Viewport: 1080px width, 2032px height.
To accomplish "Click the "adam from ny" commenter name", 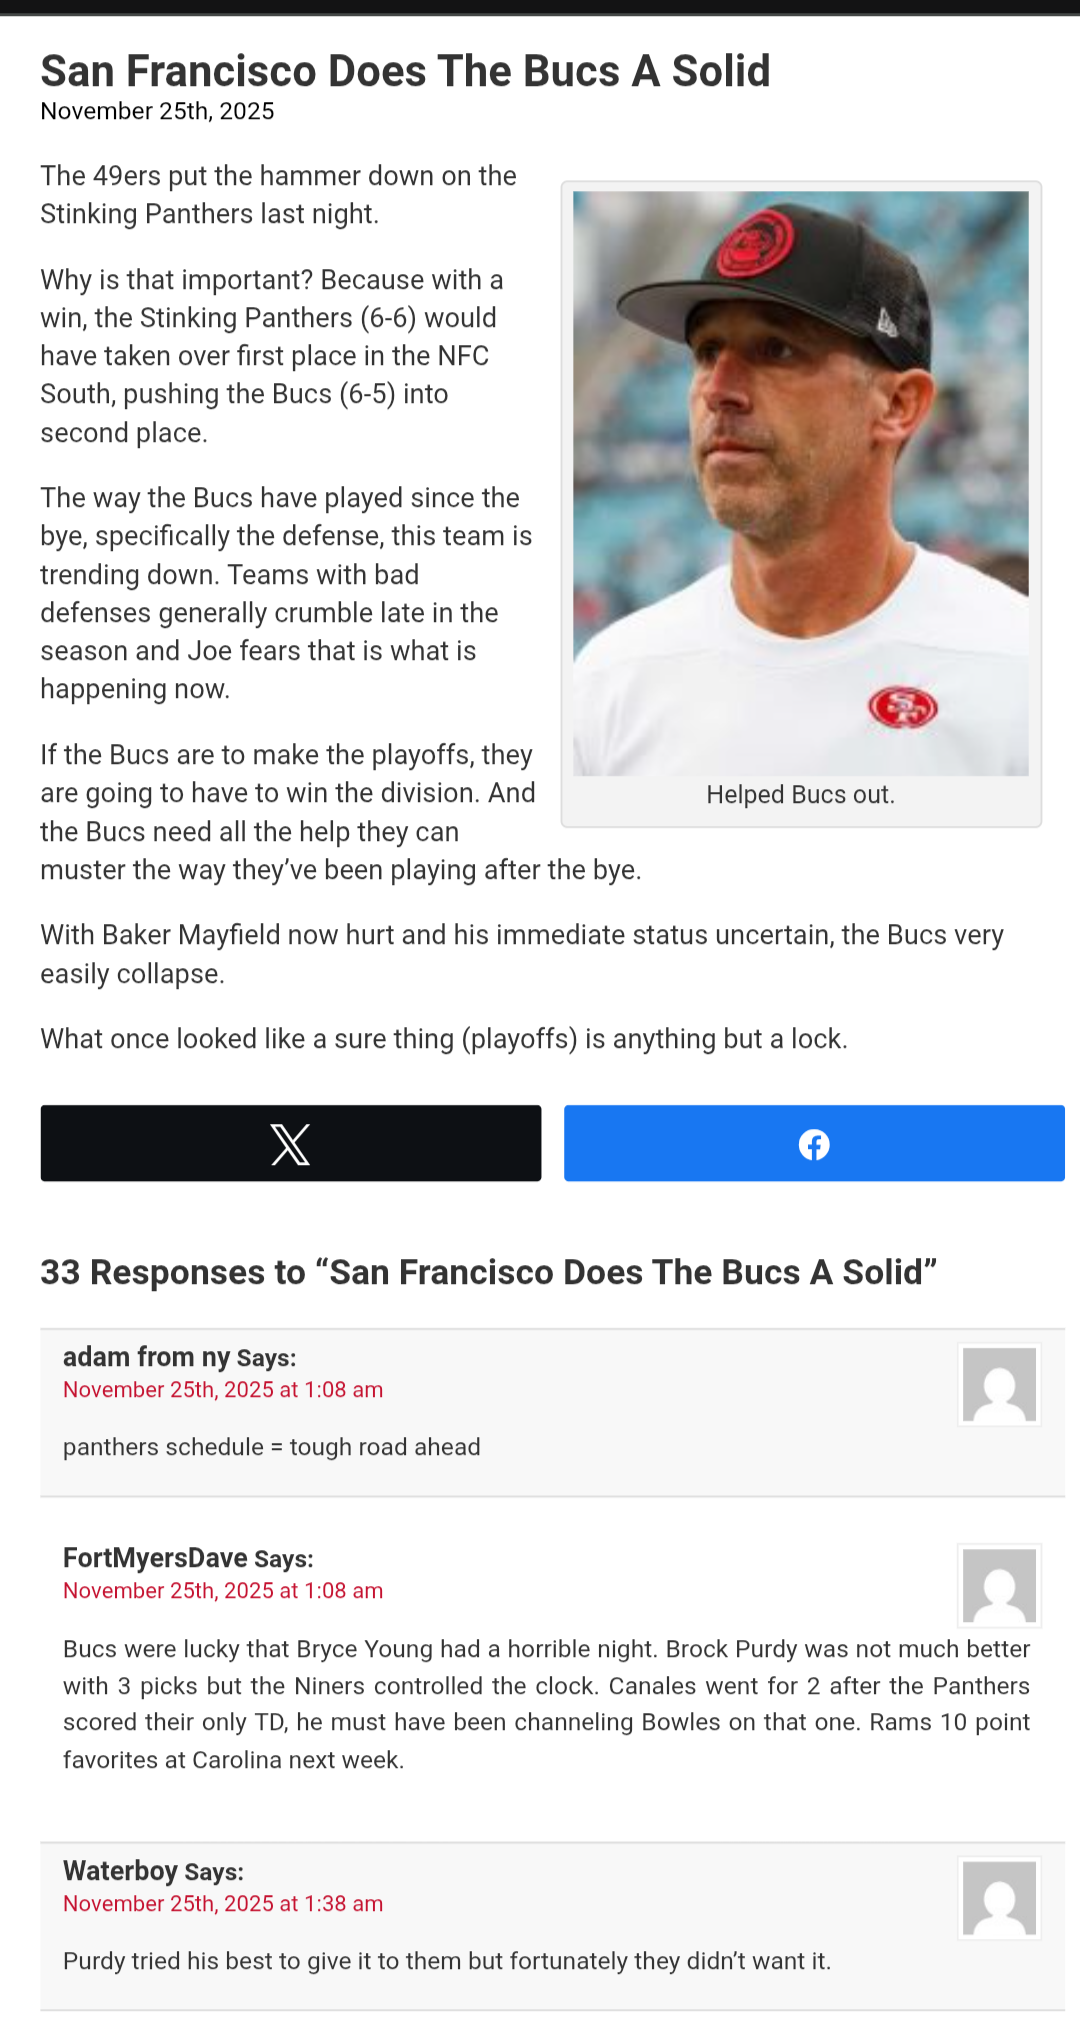I will pyautogui.click(x=146, y=1357).
